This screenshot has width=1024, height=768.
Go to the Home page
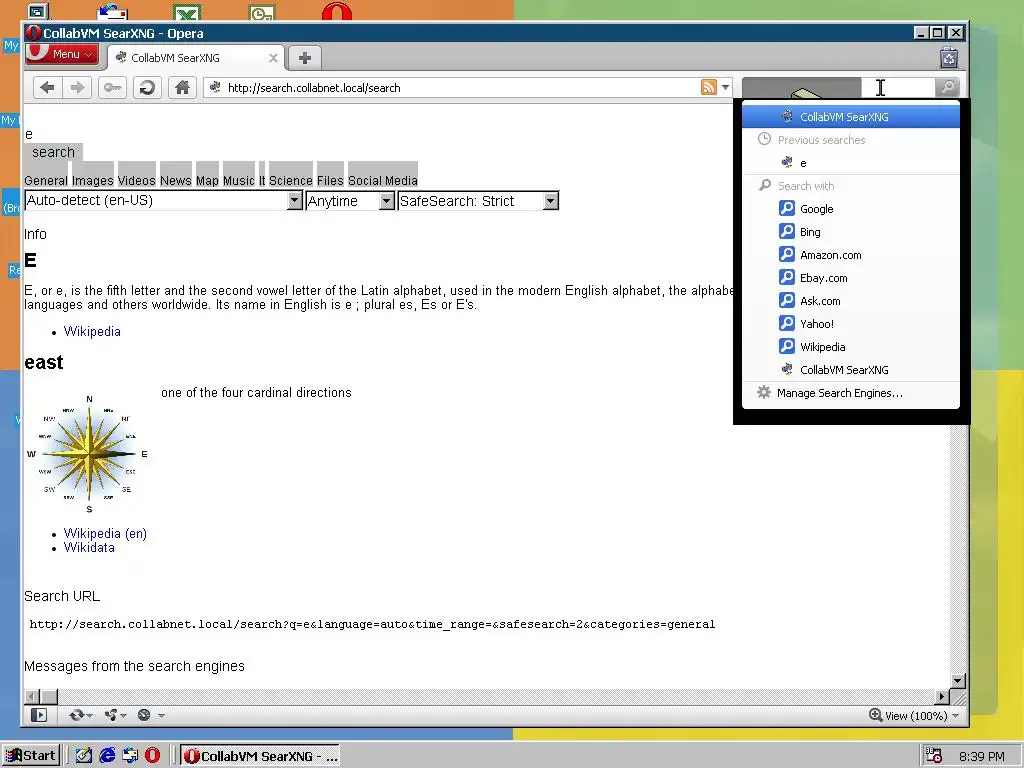182,88
